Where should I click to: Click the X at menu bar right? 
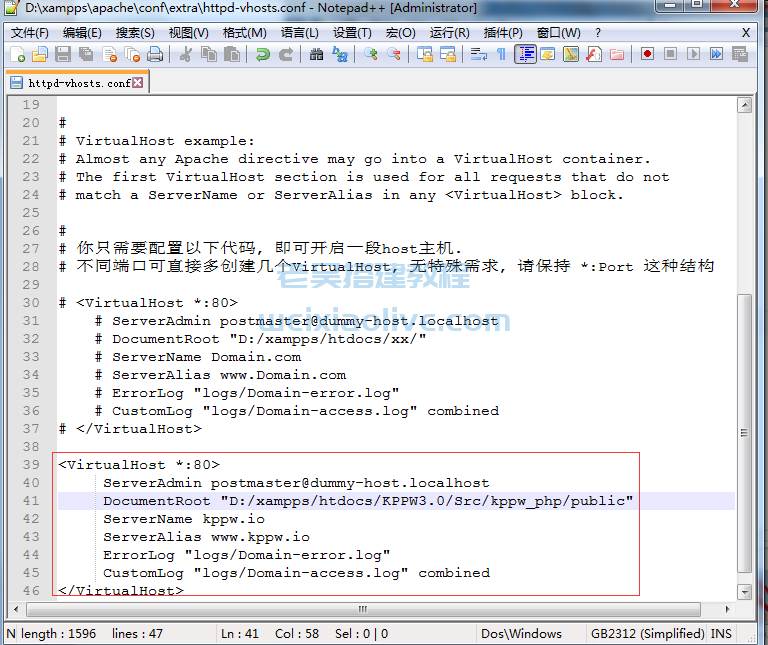click(x=746, y=33)
